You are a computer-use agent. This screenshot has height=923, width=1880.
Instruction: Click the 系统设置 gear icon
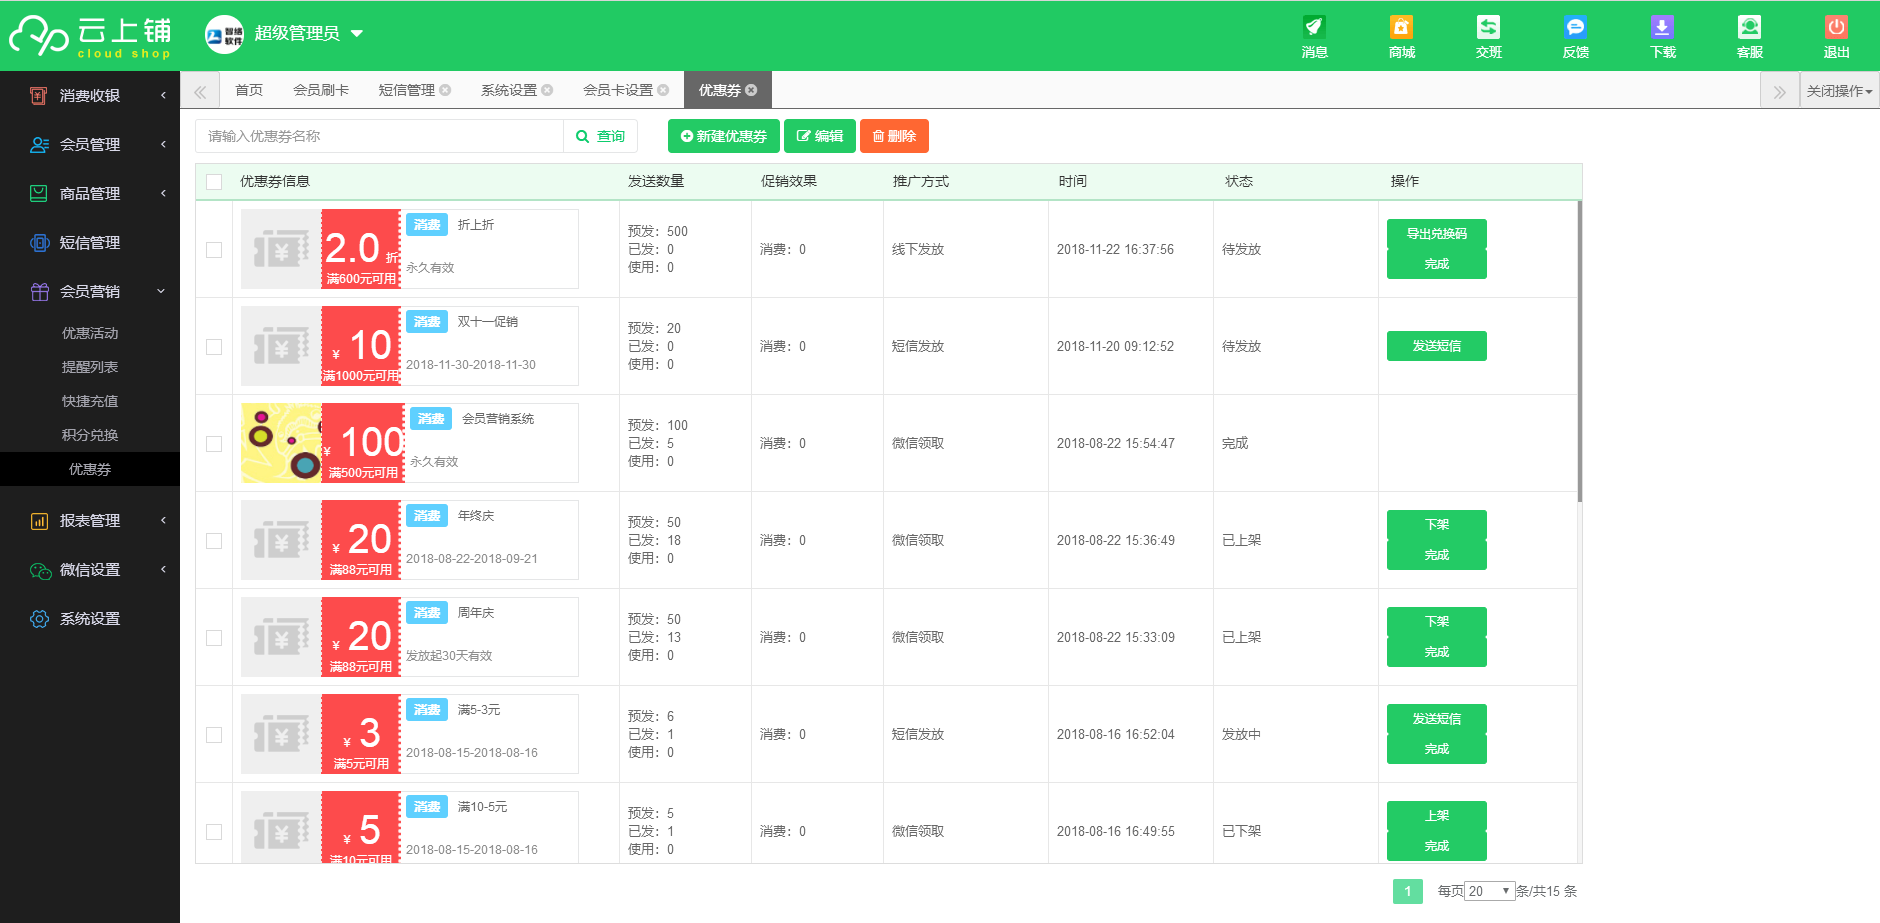(x=39, y=619)
